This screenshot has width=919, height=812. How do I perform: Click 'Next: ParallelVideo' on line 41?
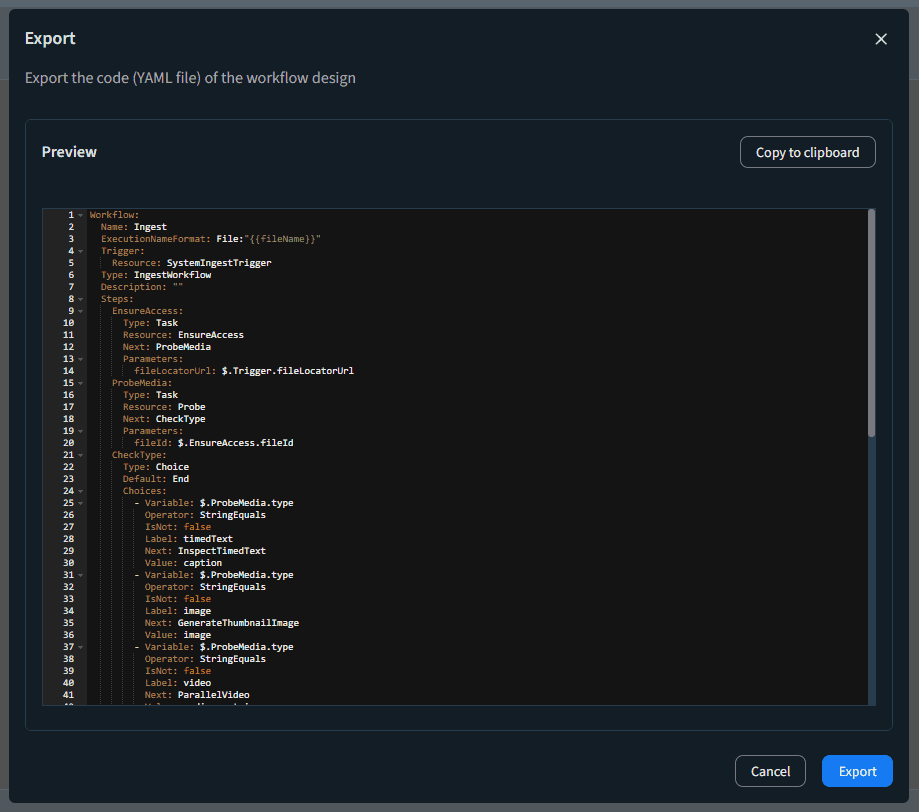click(197, 695)
